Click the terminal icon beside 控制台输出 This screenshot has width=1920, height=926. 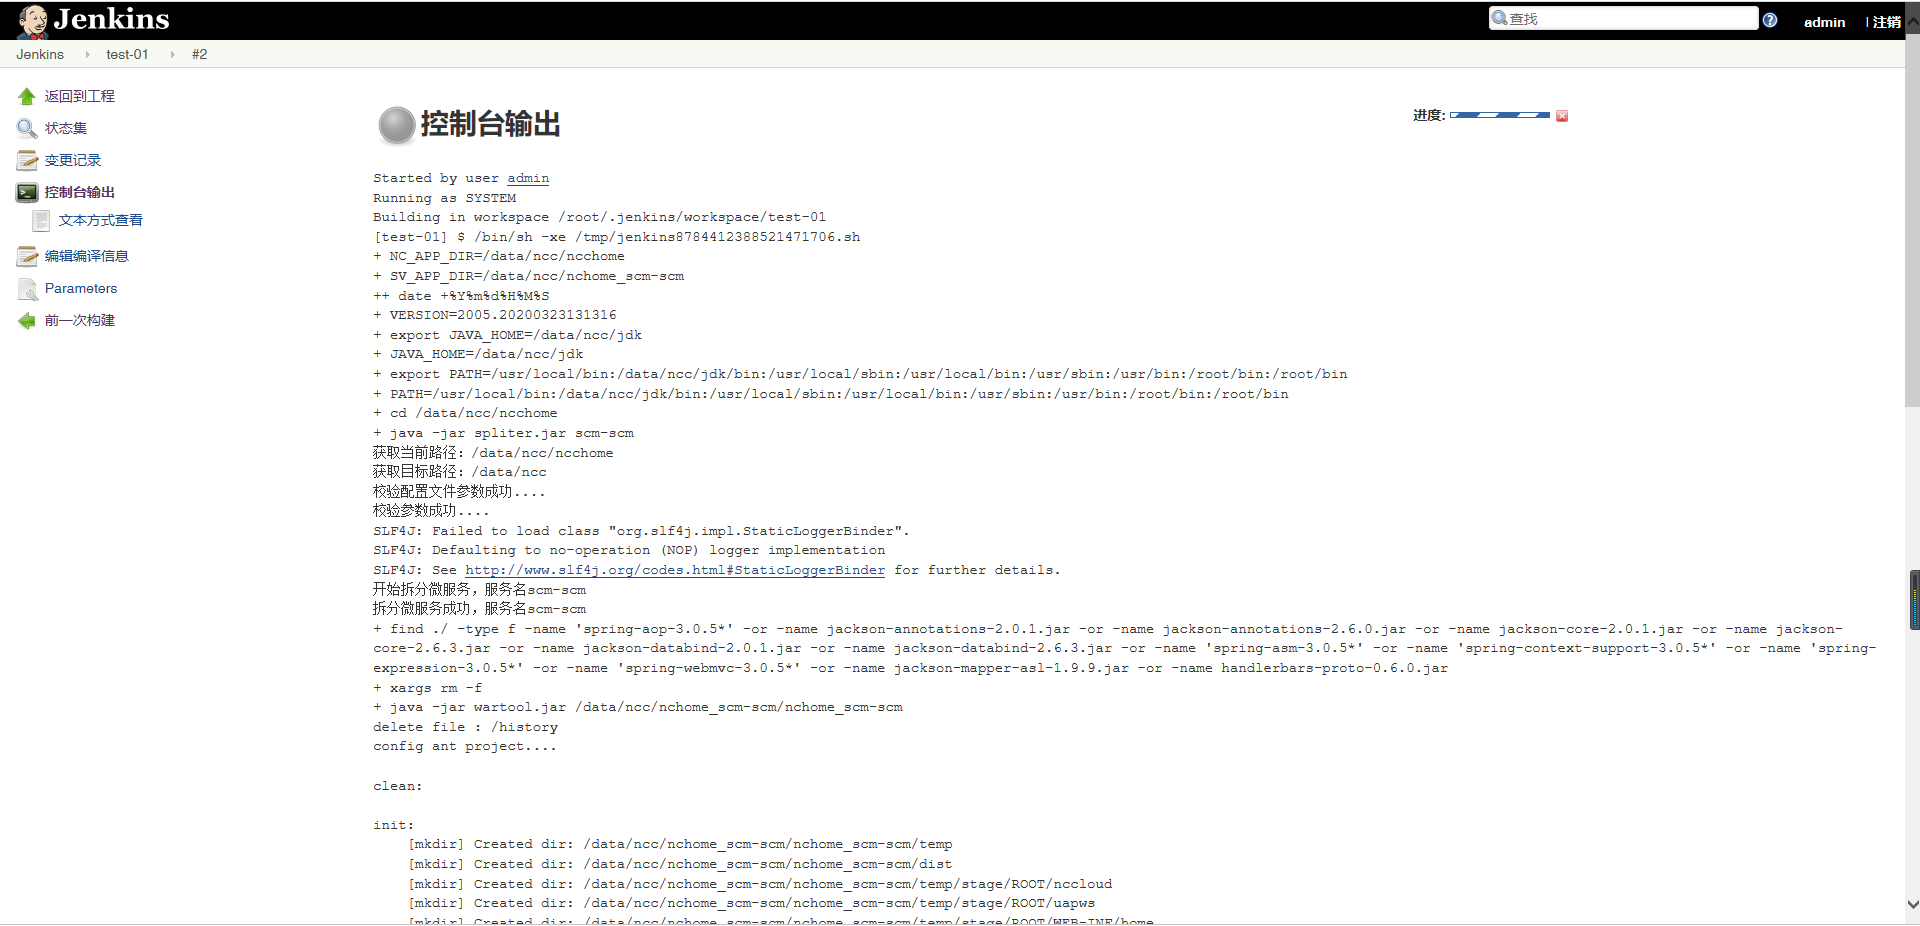(27, 193)
